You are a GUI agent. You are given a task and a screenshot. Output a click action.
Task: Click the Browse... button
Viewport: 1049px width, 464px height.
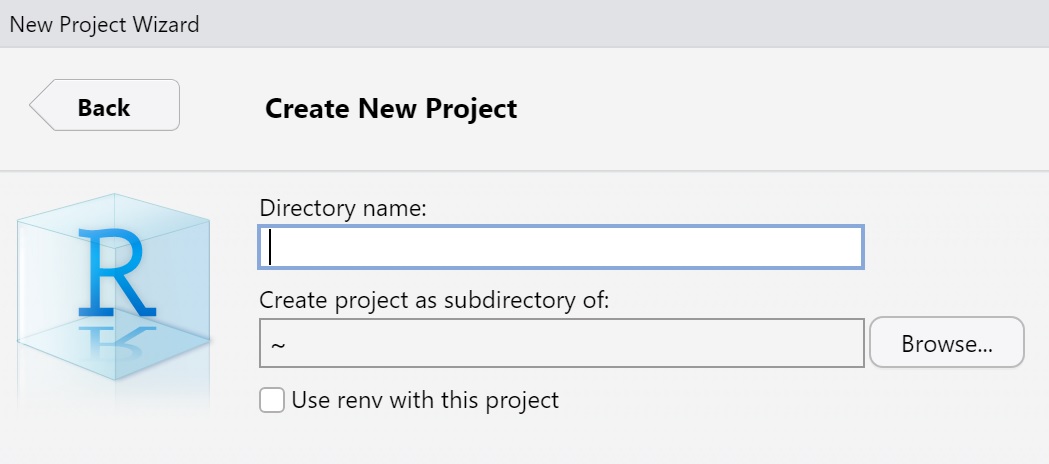tap(946, 344)
